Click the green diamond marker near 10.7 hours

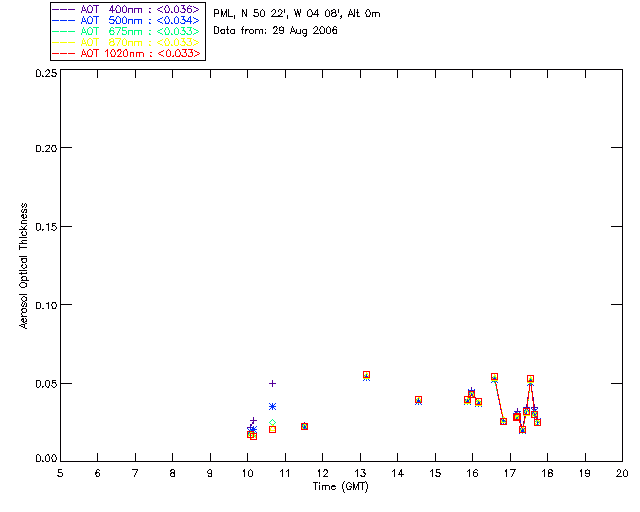(x=272, y=422)
